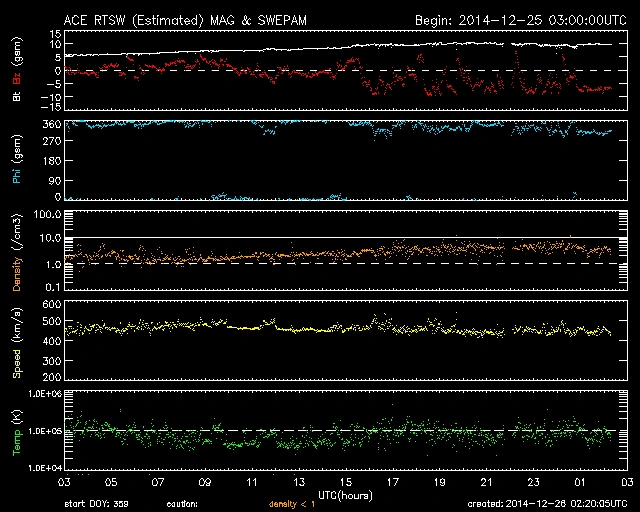Click the green Temp (K) axis label

pos(18,428)
